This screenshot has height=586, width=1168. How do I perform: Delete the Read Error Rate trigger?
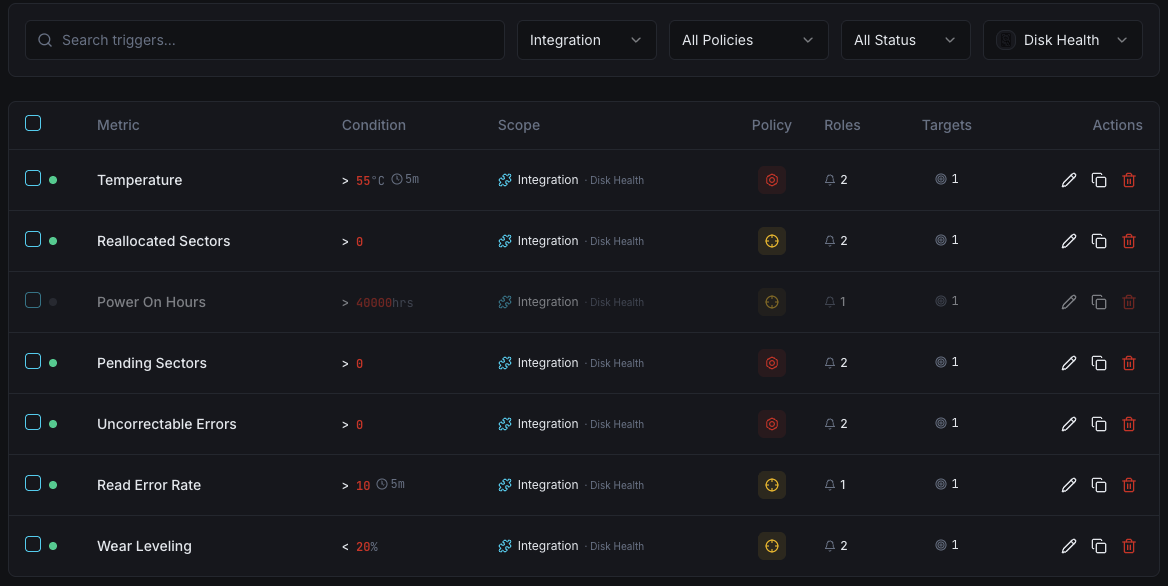coord(1129,485)
